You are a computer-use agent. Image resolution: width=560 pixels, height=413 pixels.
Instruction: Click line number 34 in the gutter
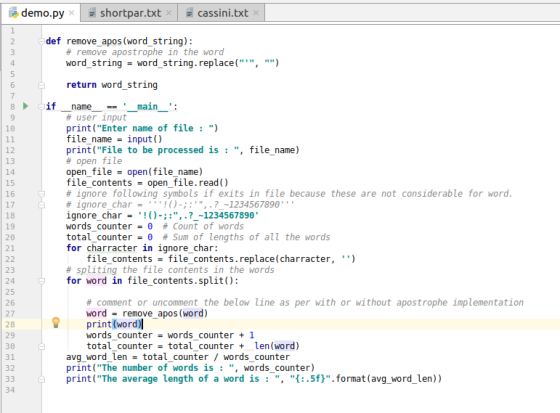click(10, 390)
